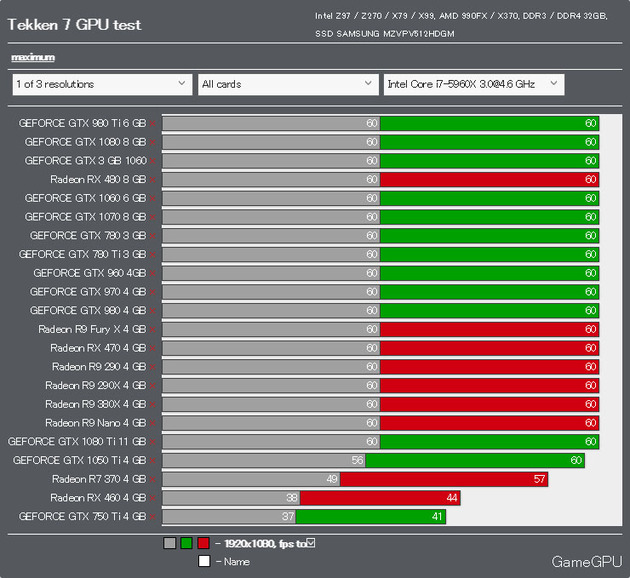The width and height of the screenshot is (630, 578).
Task: Click the gray legend color swatch
Action: click(170, 543)
